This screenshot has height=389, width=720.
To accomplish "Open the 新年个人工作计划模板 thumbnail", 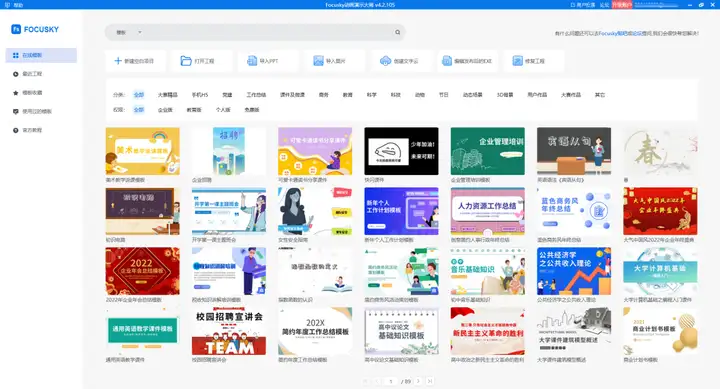I will pos(401,211).
